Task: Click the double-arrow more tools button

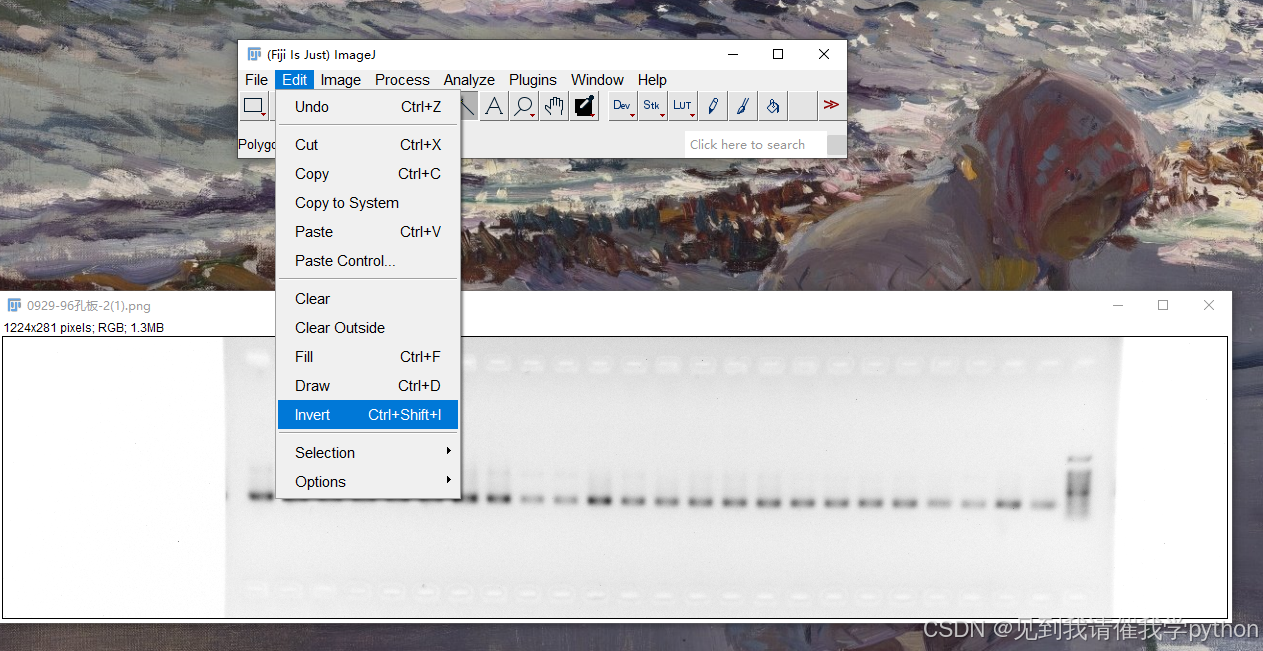Action: (831, 105)
